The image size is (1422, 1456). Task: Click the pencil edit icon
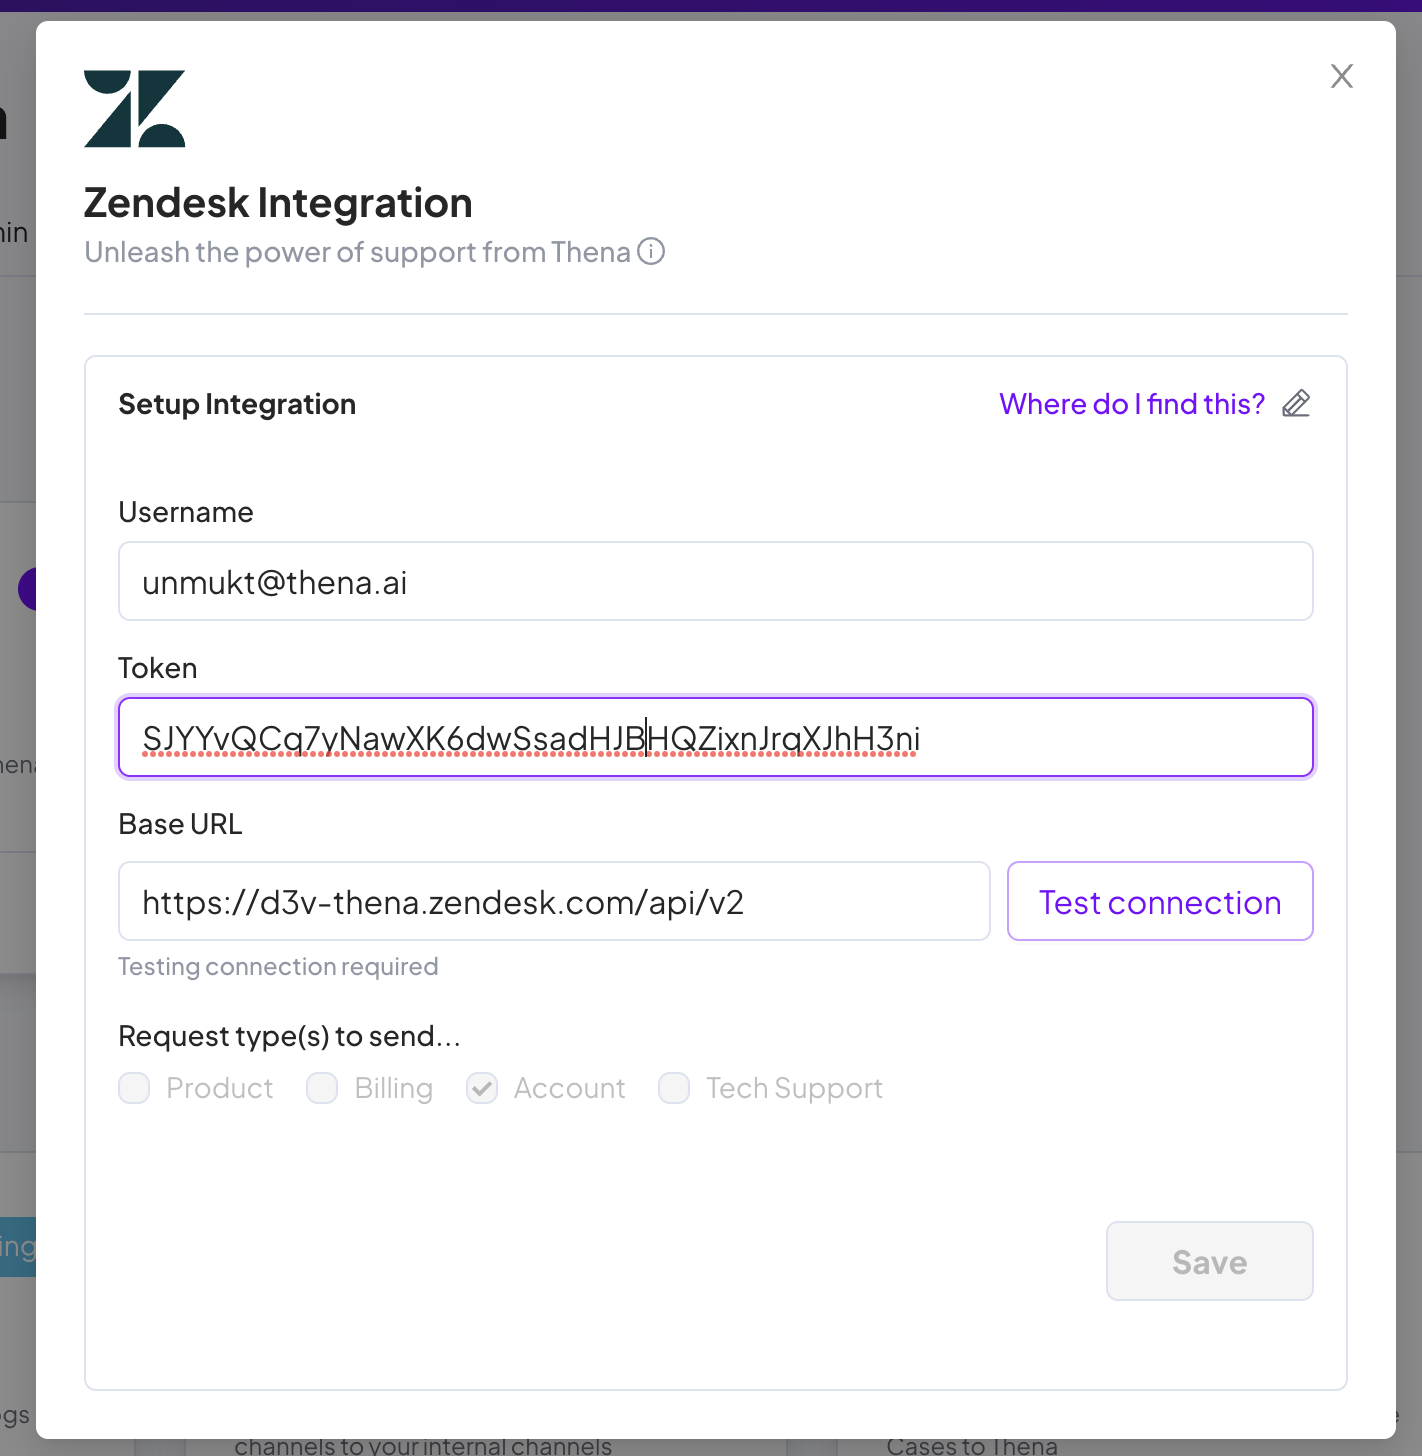[x=1296, y=403]
